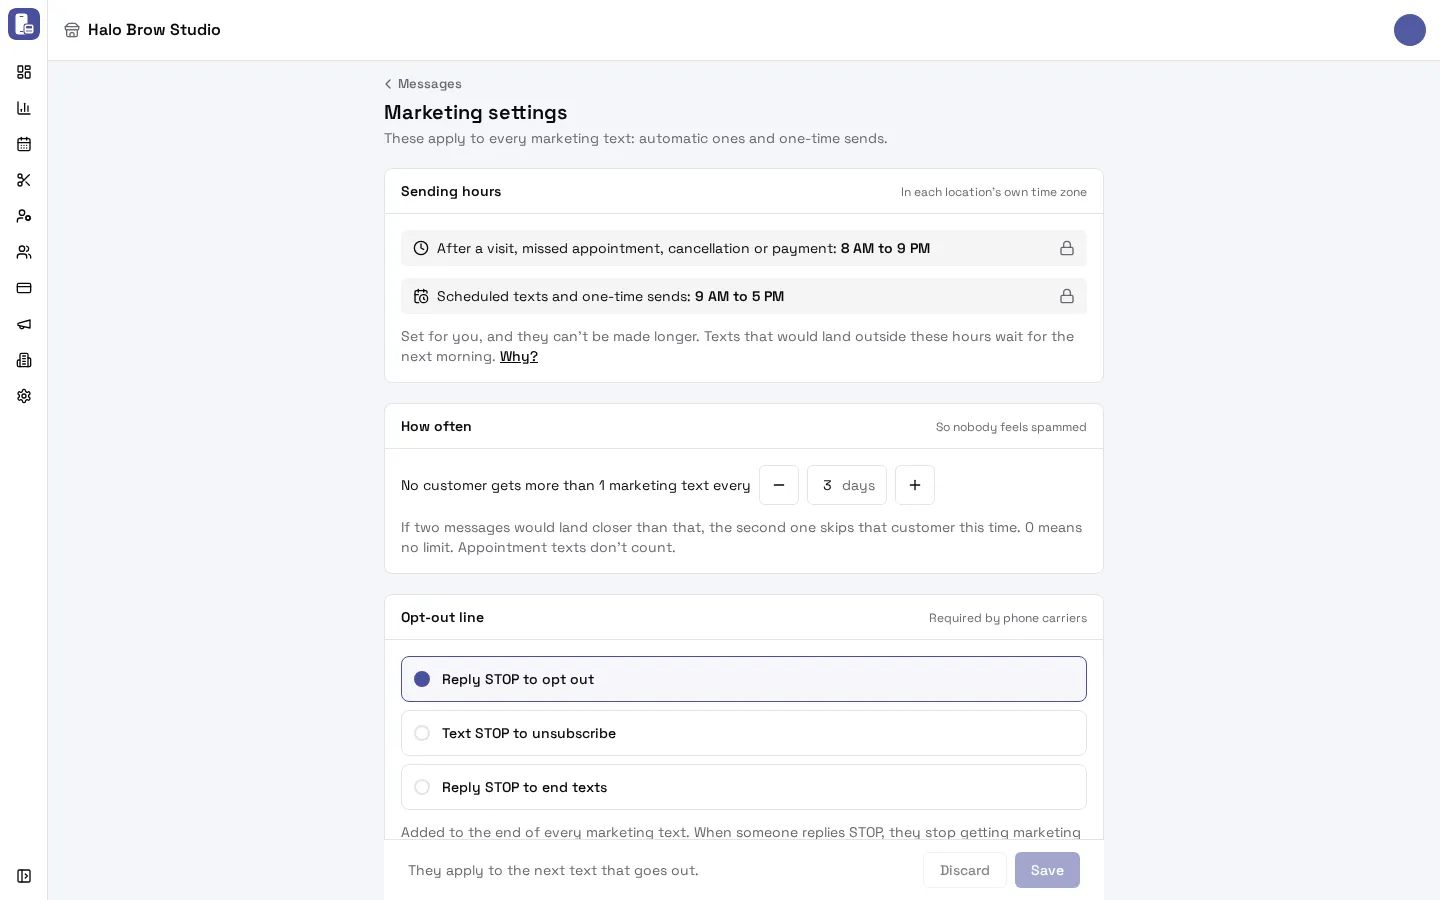Click the days number field showing 3
The height and width of the screenshot is (900, 1440).
(847, 485)
